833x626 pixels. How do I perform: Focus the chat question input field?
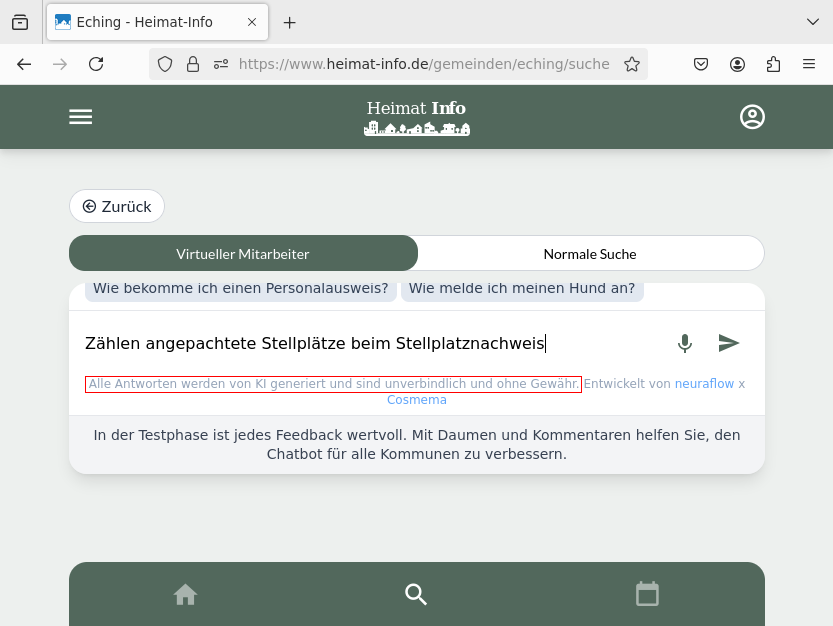(x=370, y=344)
